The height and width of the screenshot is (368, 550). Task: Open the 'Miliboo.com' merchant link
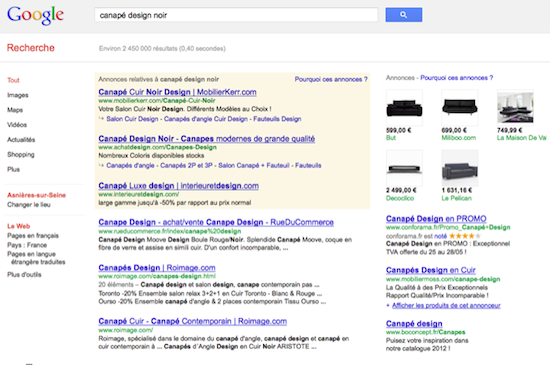tap(458, 138)
